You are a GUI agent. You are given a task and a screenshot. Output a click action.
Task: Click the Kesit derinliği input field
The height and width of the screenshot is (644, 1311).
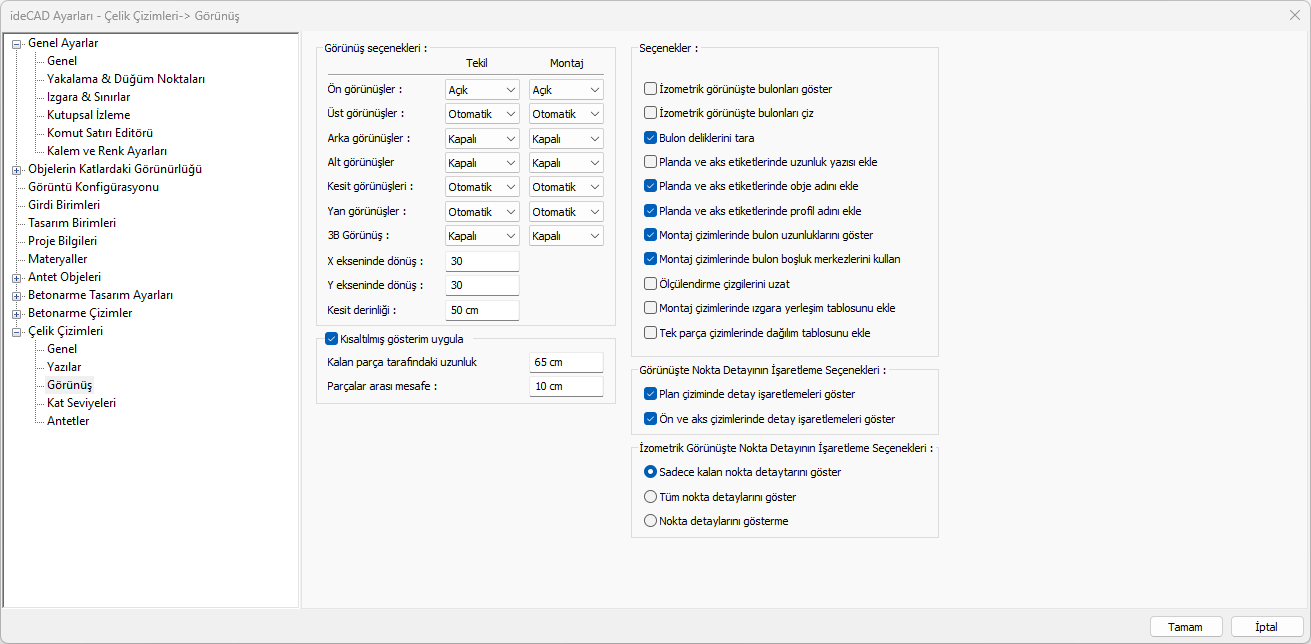[x=482, y=310]
